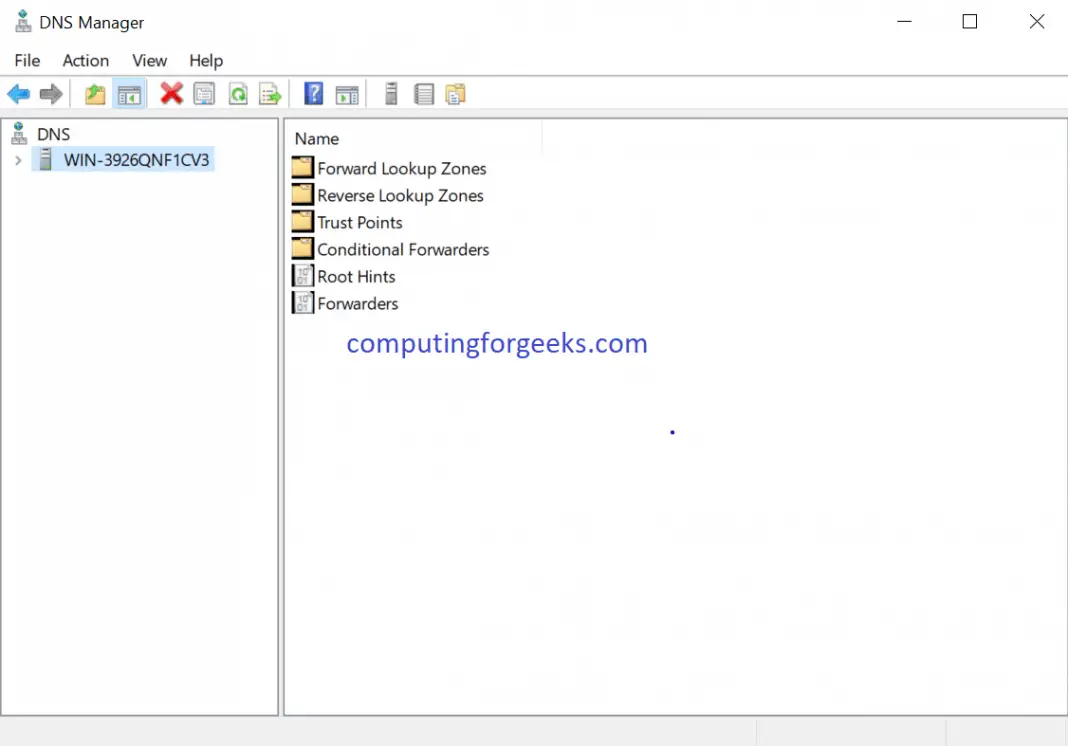This screenshot has height=746, width=1068.
Task: Select the Root Hints entry
Action: coord(356,277)
